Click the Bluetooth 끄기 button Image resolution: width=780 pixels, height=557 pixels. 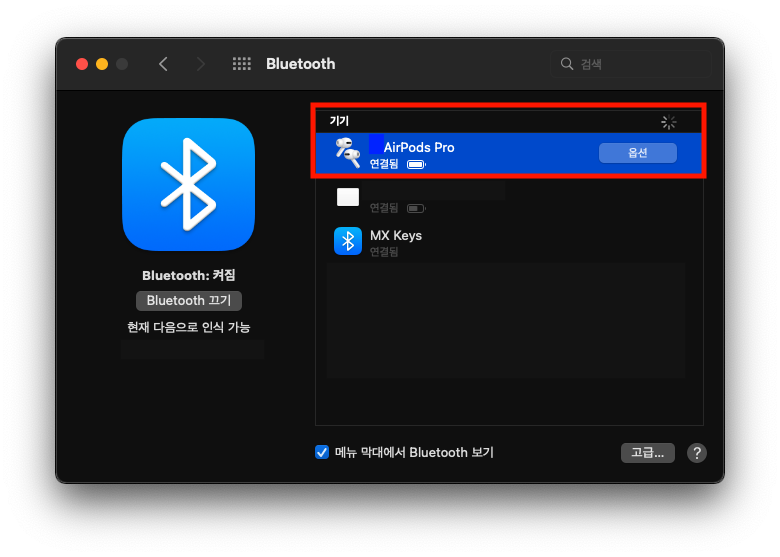[189, 301]
